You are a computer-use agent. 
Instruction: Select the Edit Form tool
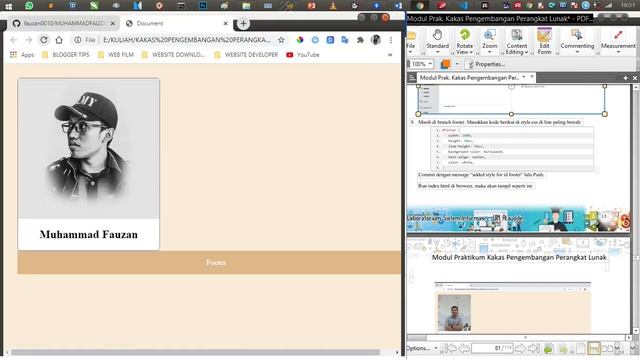(544, 42)
